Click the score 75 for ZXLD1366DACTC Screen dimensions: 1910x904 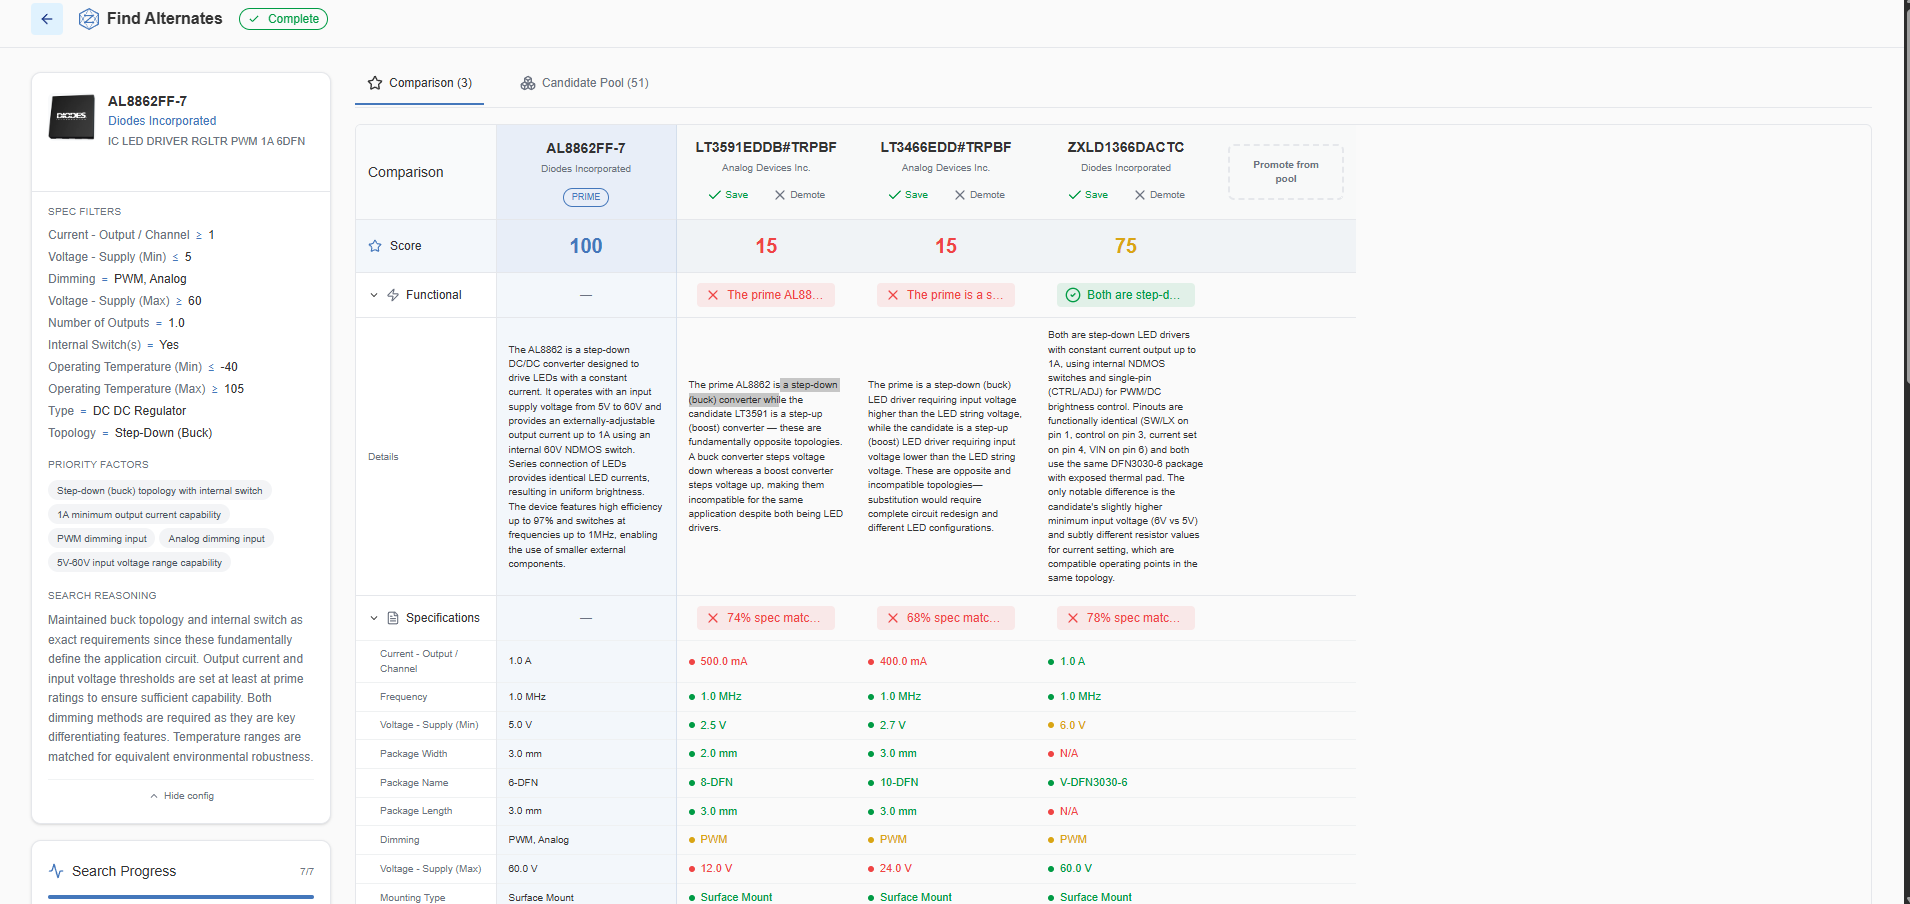(1126, 246)
